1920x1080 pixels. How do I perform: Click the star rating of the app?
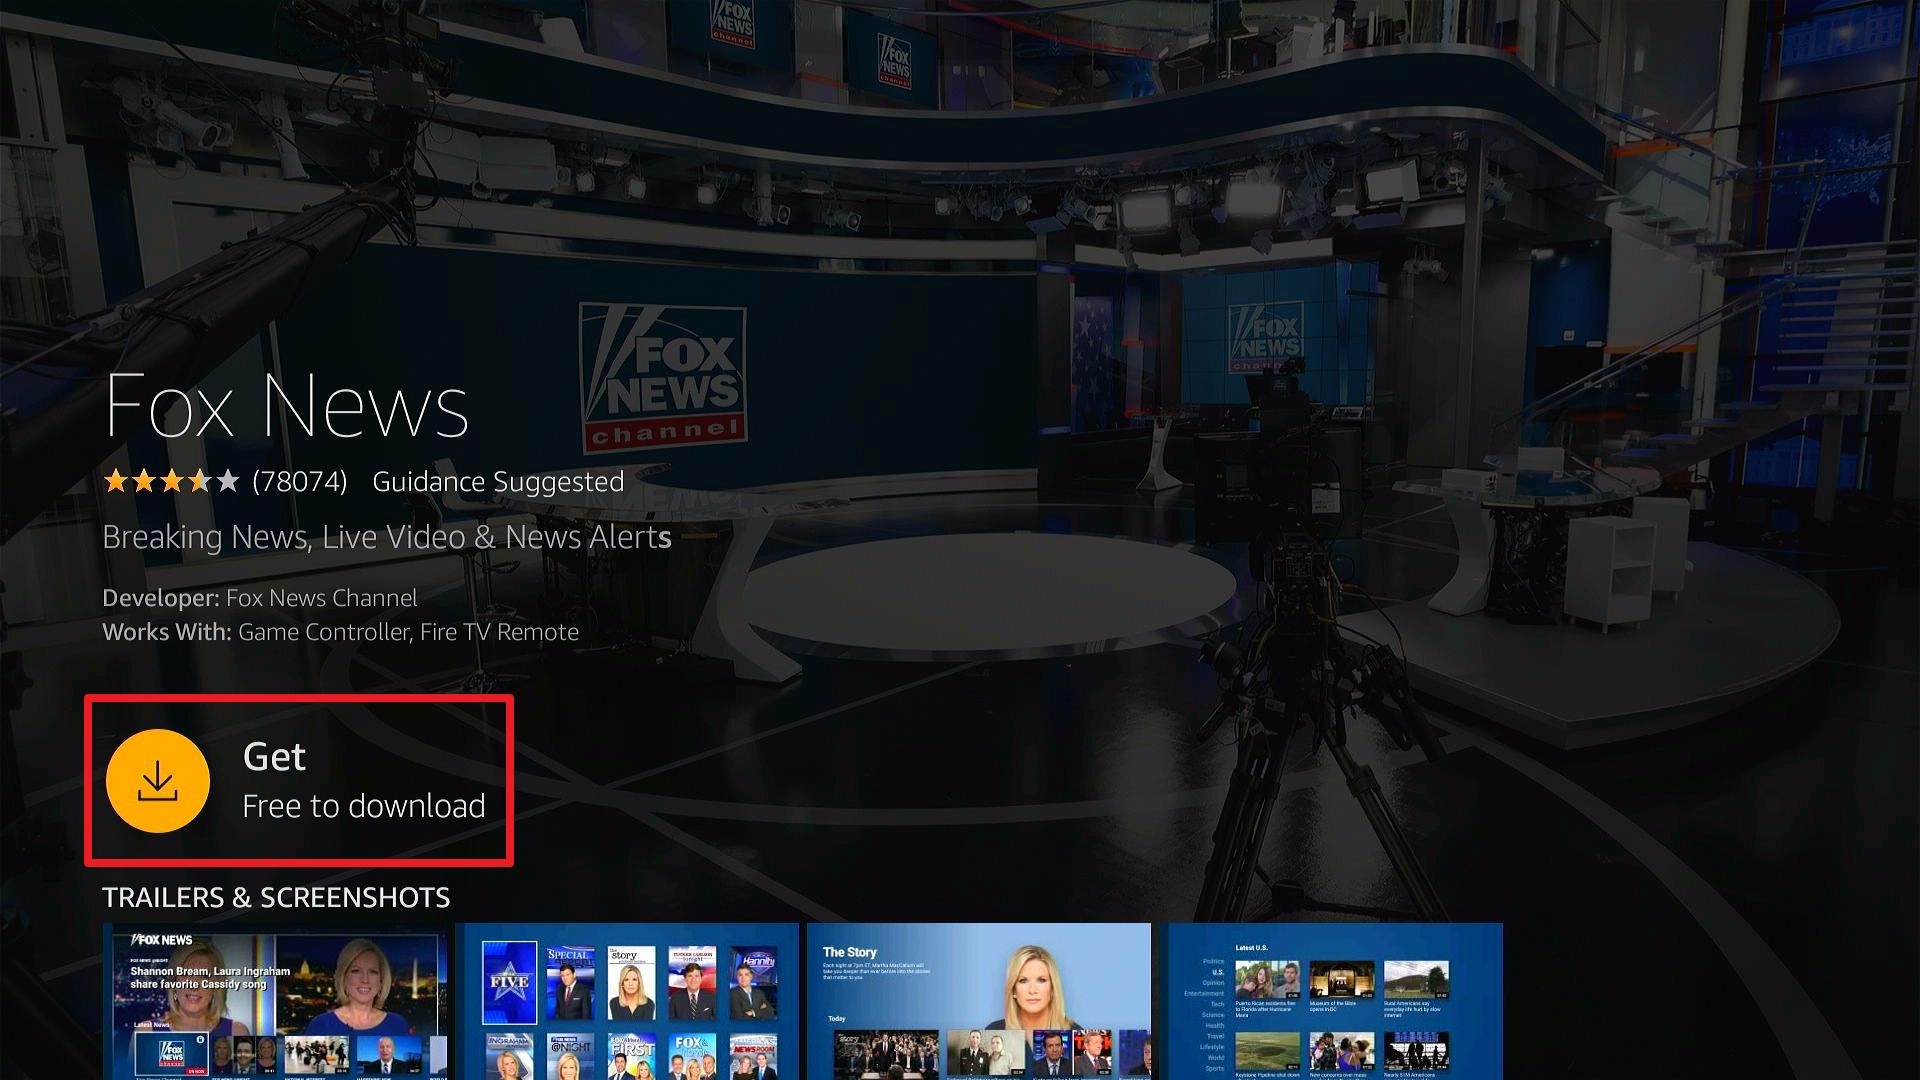click(171, 482)
